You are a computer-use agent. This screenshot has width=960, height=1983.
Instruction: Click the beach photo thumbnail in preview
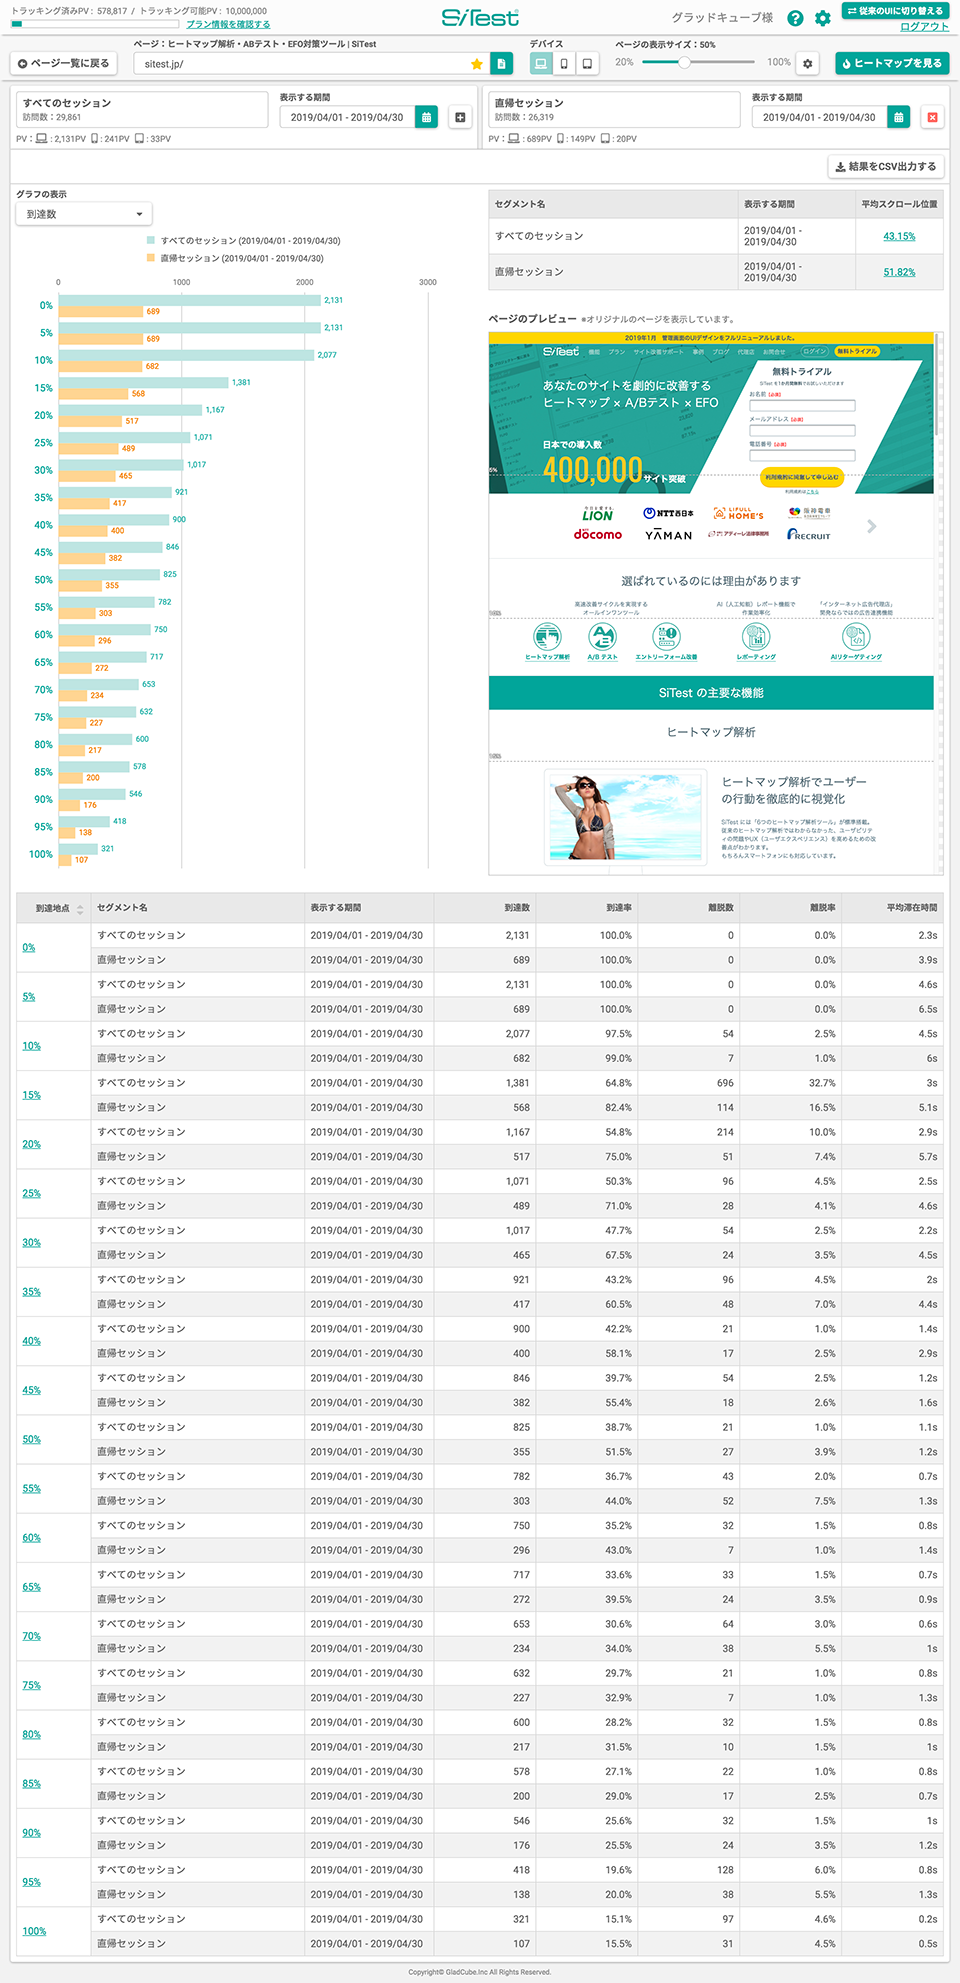coord(626,817)
